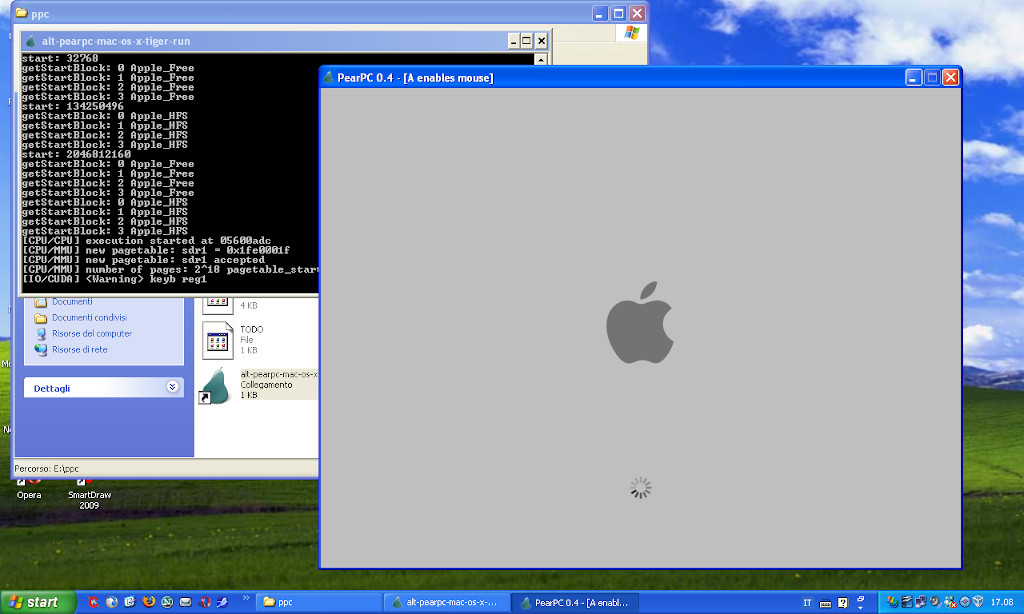Show hidden Quick Launch items via the chevron
The width and height of the screenshot is (1024, 614).
click(246, 598)
